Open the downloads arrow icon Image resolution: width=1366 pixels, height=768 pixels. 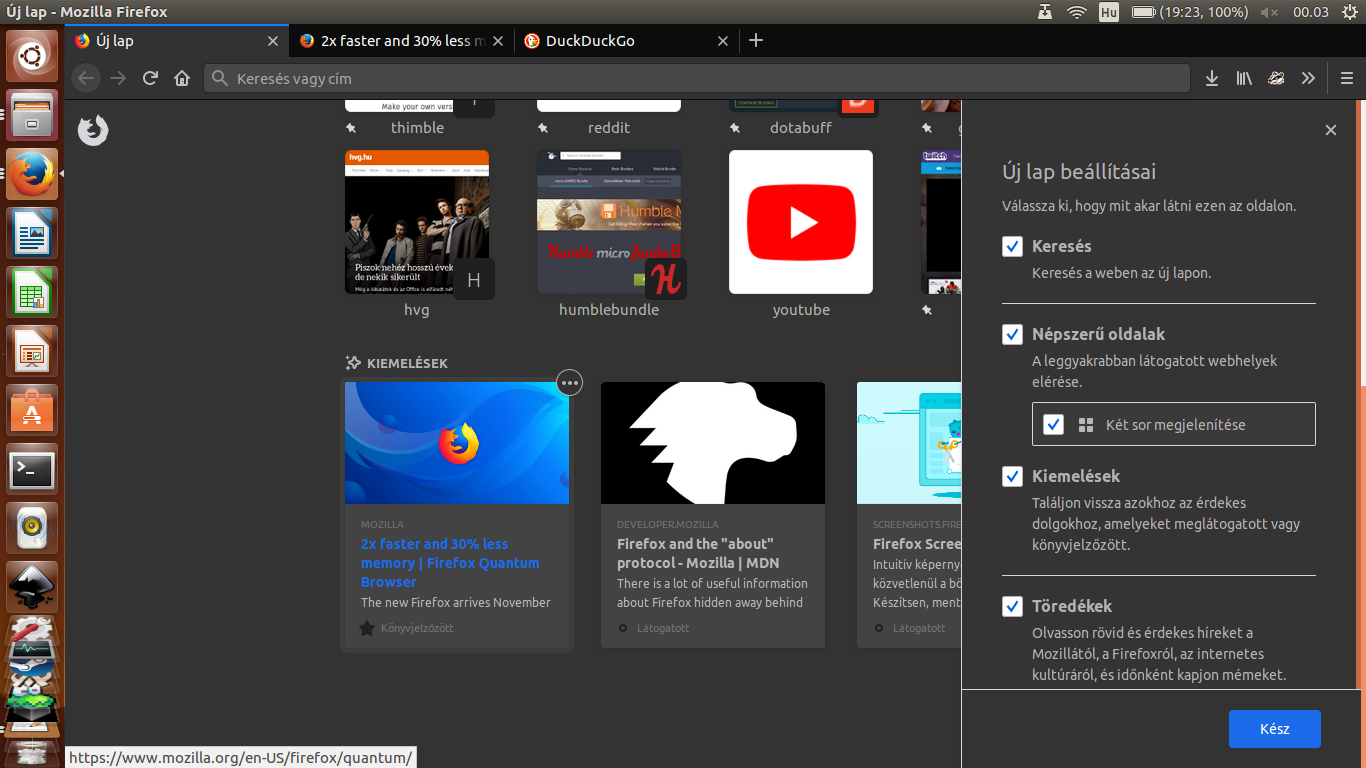pyautogui.click(x=1212, y=78)
